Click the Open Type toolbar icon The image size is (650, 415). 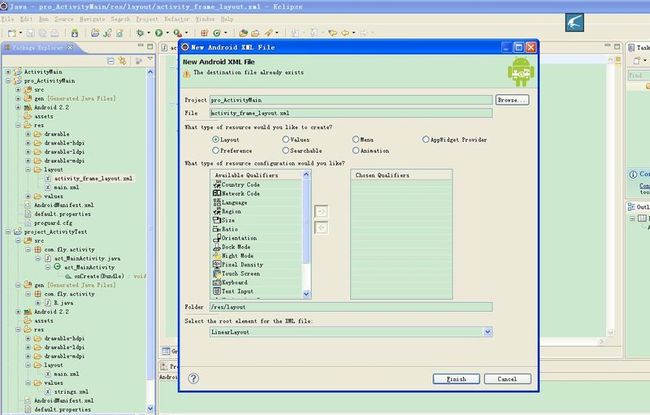(243, 33)
